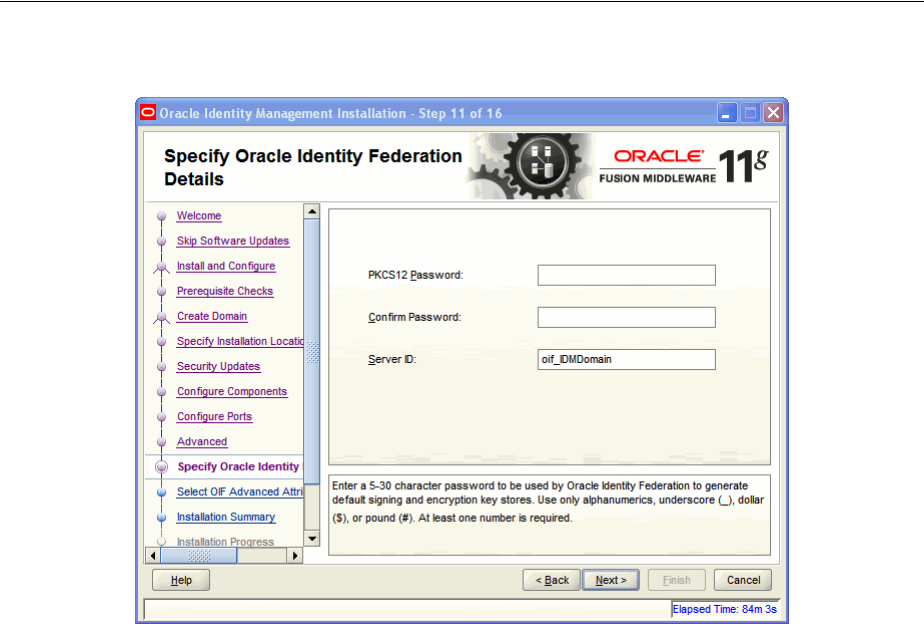This screenshot has height=624, width=924.
Task: Click the password requirements help text
Action: (x=547, y=502)
